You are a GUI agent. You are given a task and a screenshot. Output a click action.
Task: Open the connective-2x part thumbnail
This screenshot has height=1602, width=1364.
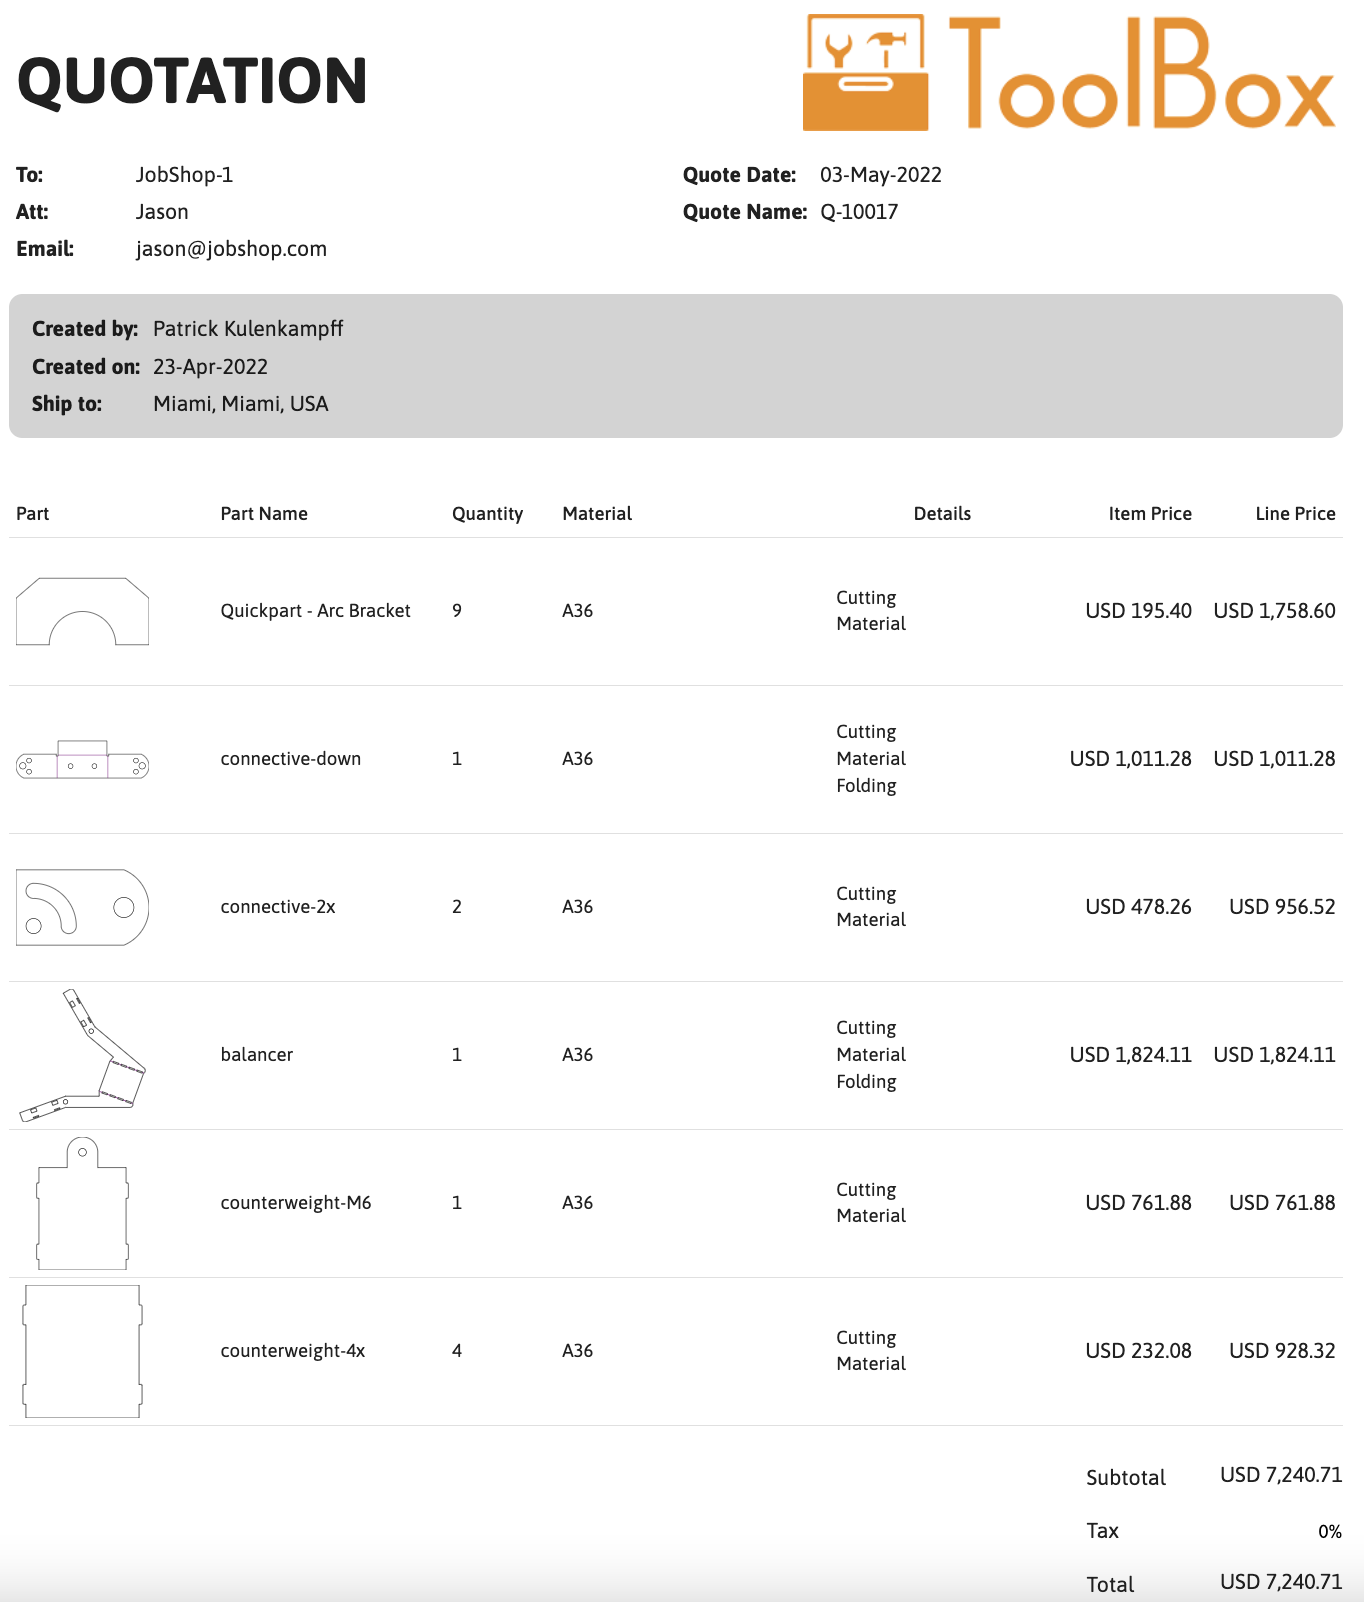tap(83, 907)
